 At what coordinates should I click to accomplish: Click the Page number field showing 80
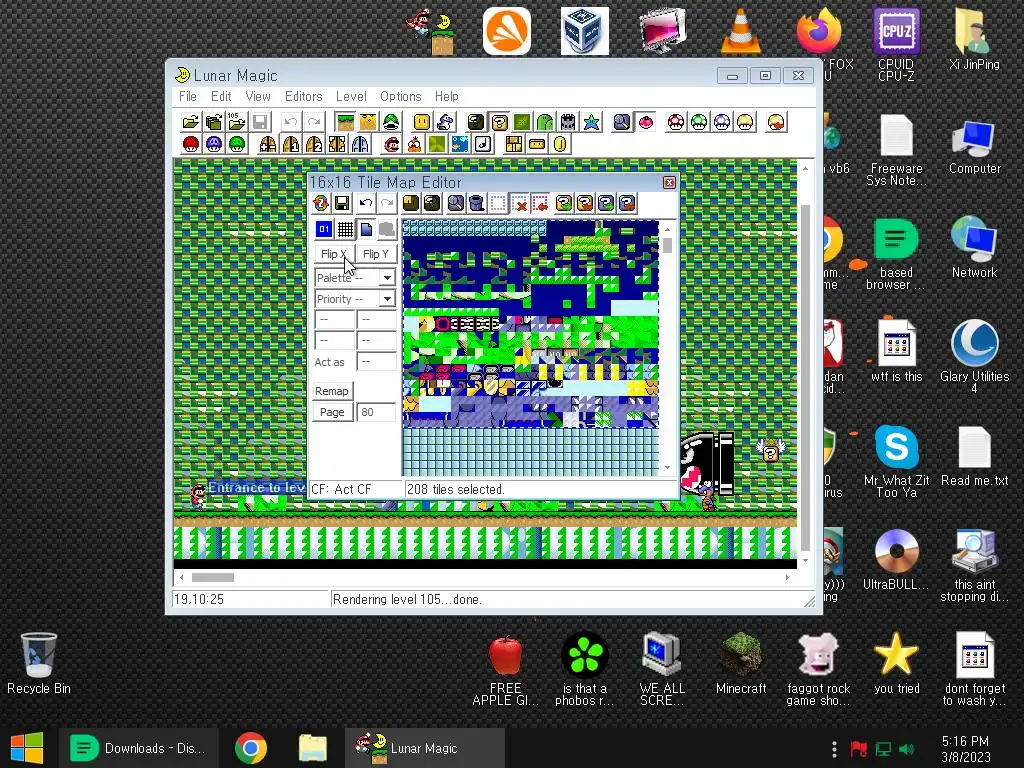pos(376,412)
